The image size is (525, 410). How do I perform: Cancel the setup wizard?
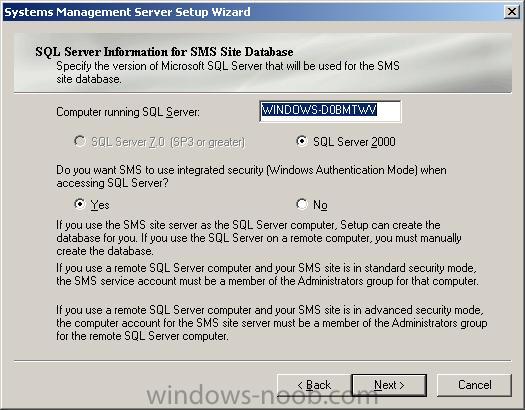coord(474,385)
